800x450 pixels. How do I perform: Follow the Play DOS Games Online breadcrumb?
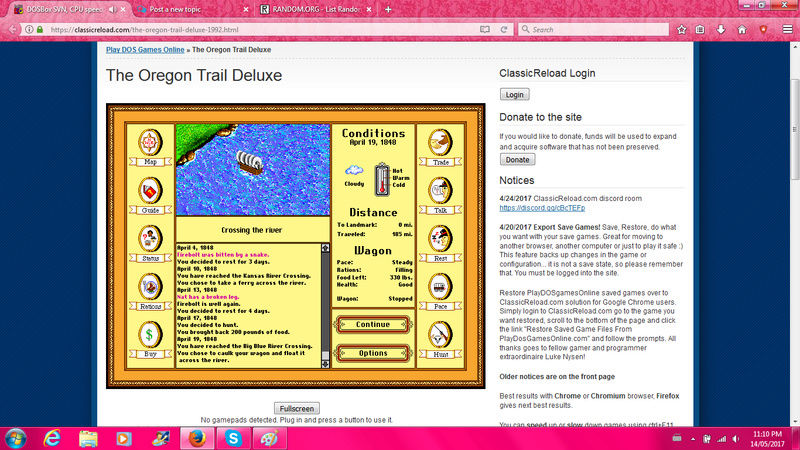pyautogui.click(x=145, y=49)
